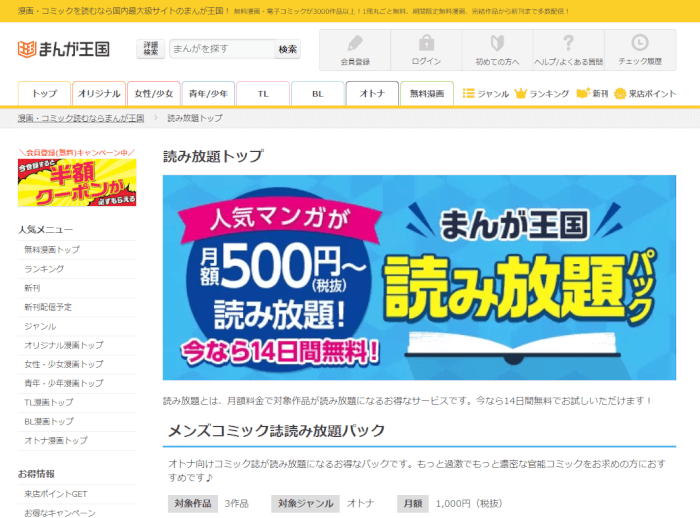
Task: Switch to the オトナ tab
Action: click(372, 93)
